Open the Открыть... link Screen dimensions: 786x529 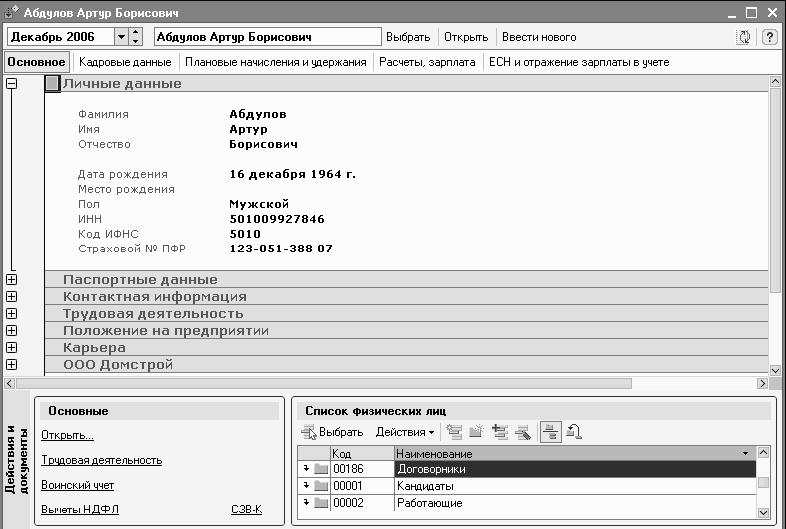click(x=67, y=435)
